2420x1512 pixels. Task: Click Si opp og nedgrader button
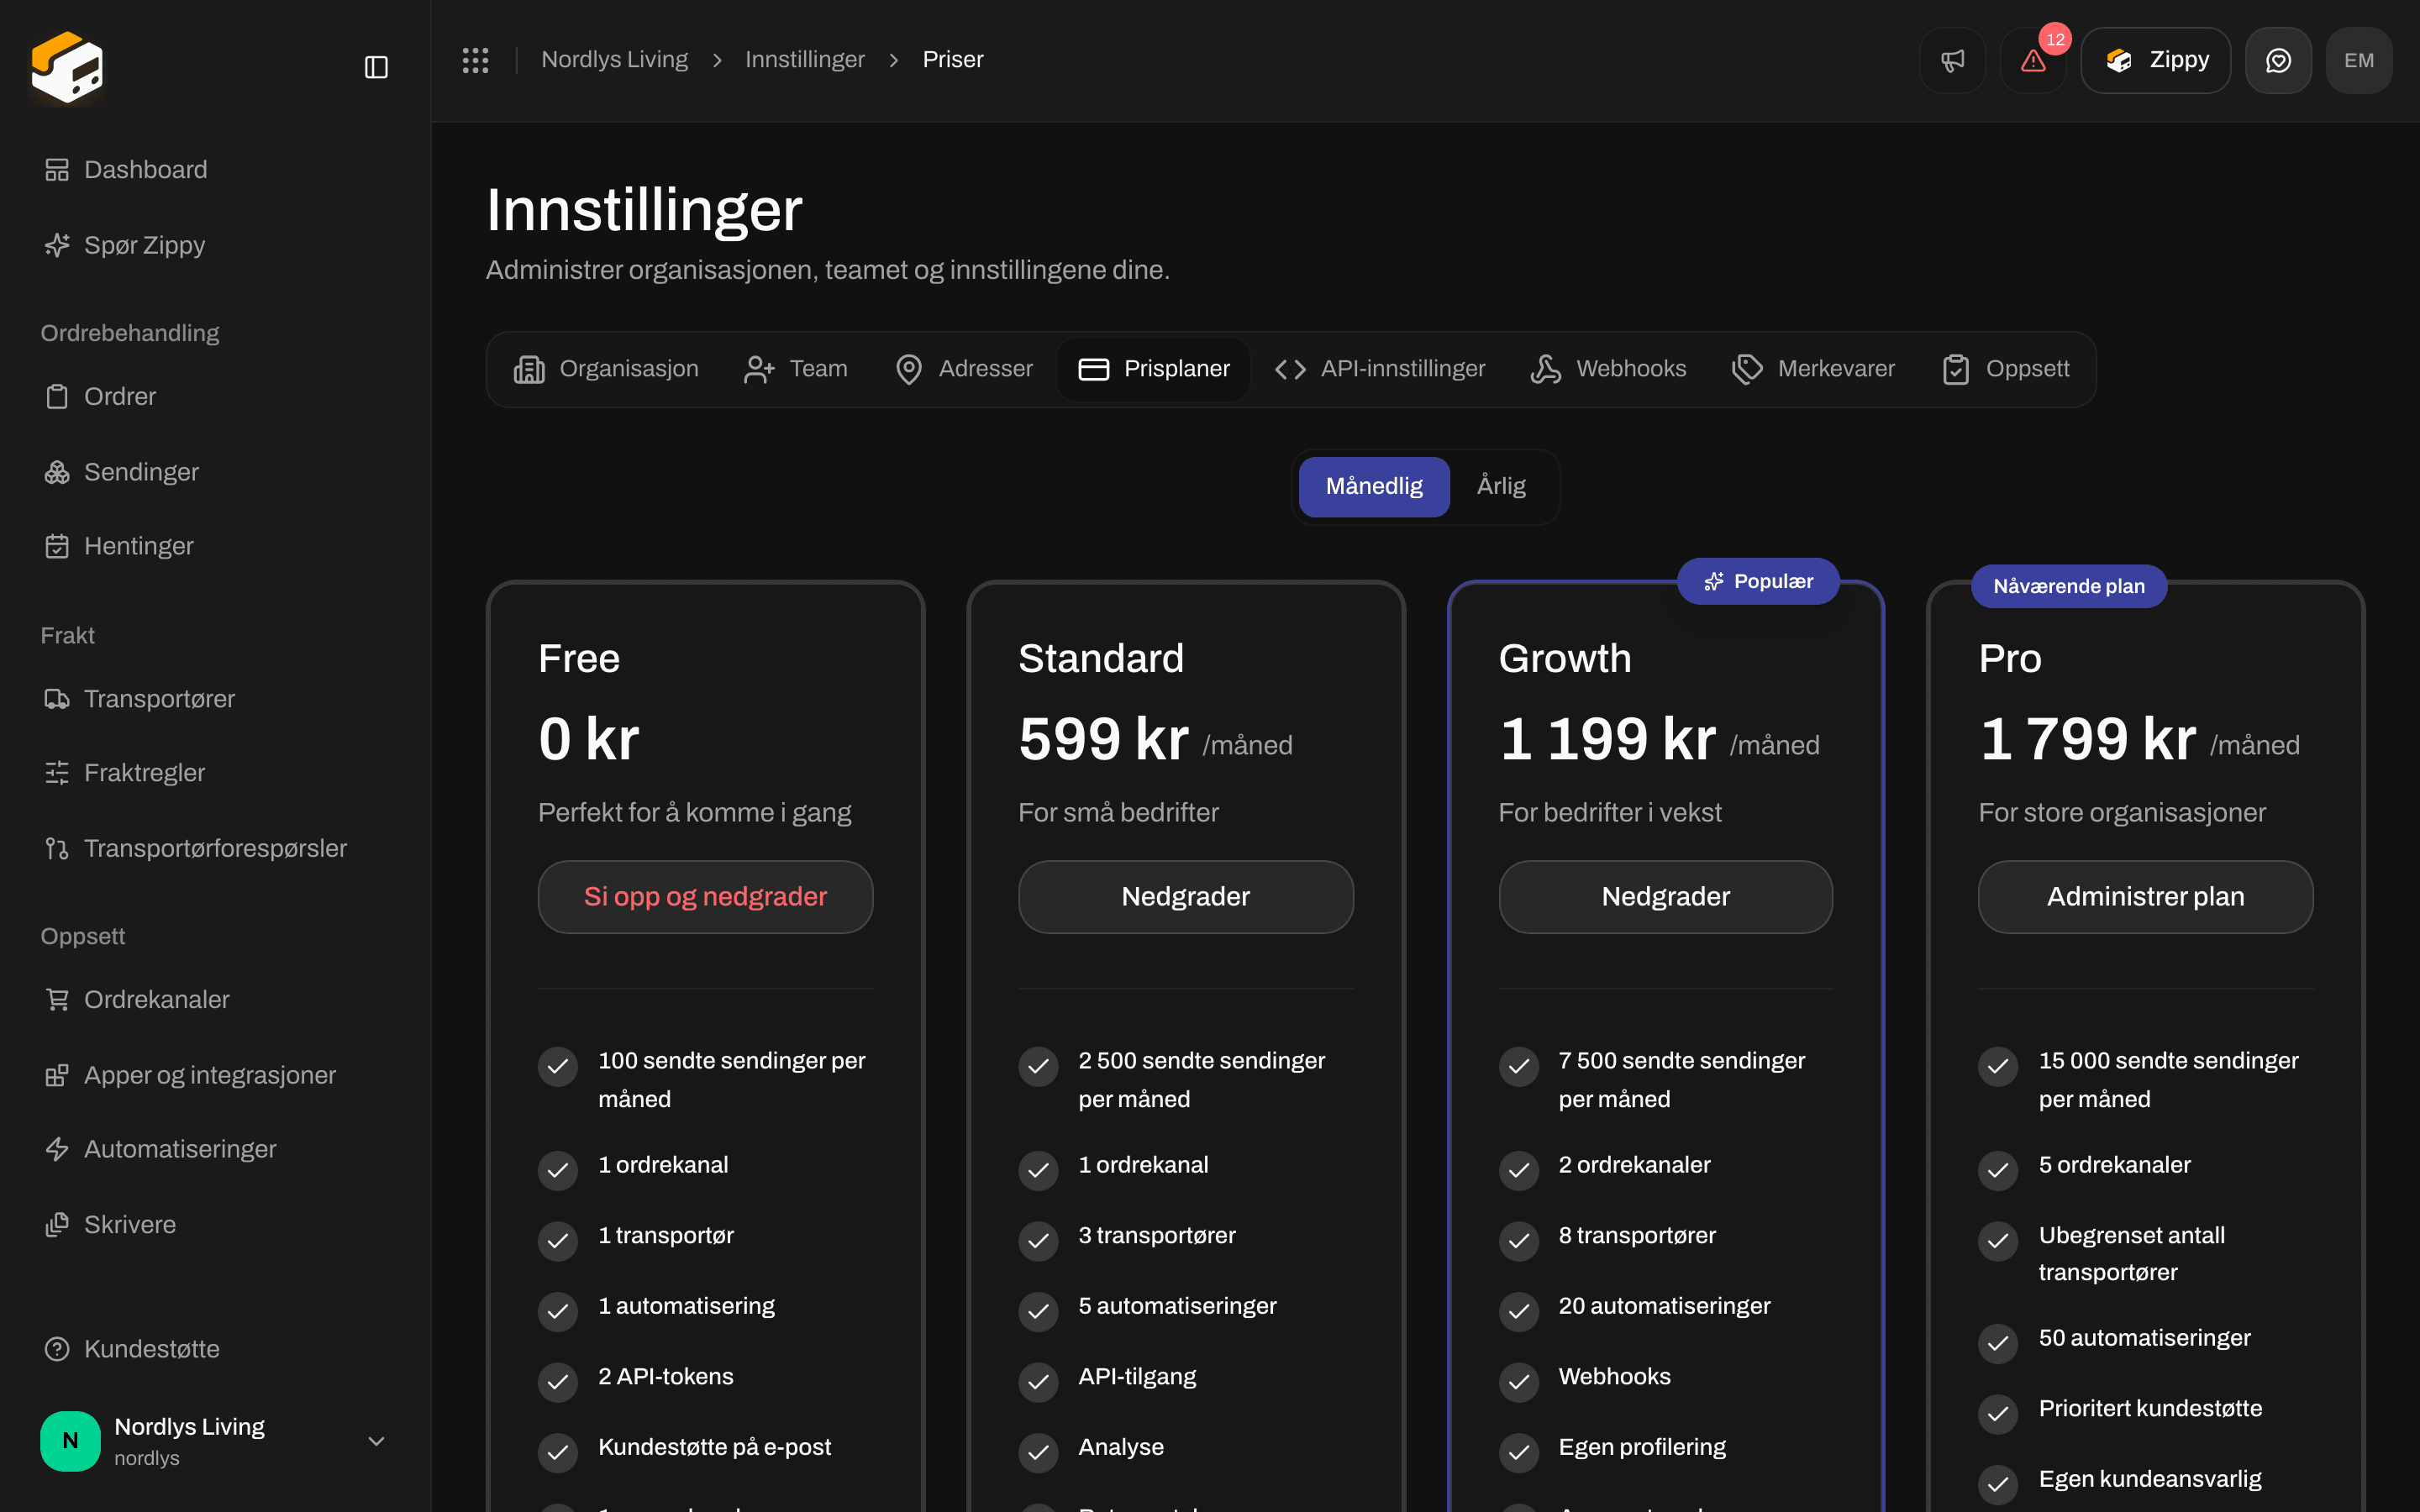click(705, 897)
